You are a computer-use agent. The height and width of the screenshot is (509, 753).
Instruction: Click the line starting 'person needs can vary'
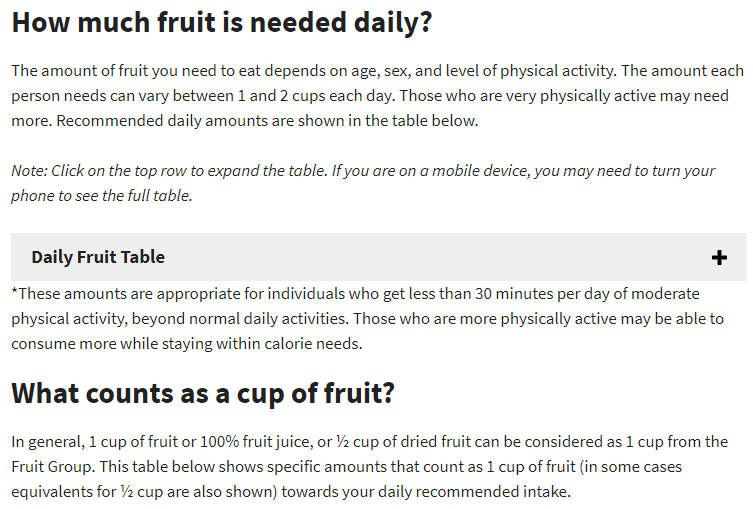pos(370,96)
